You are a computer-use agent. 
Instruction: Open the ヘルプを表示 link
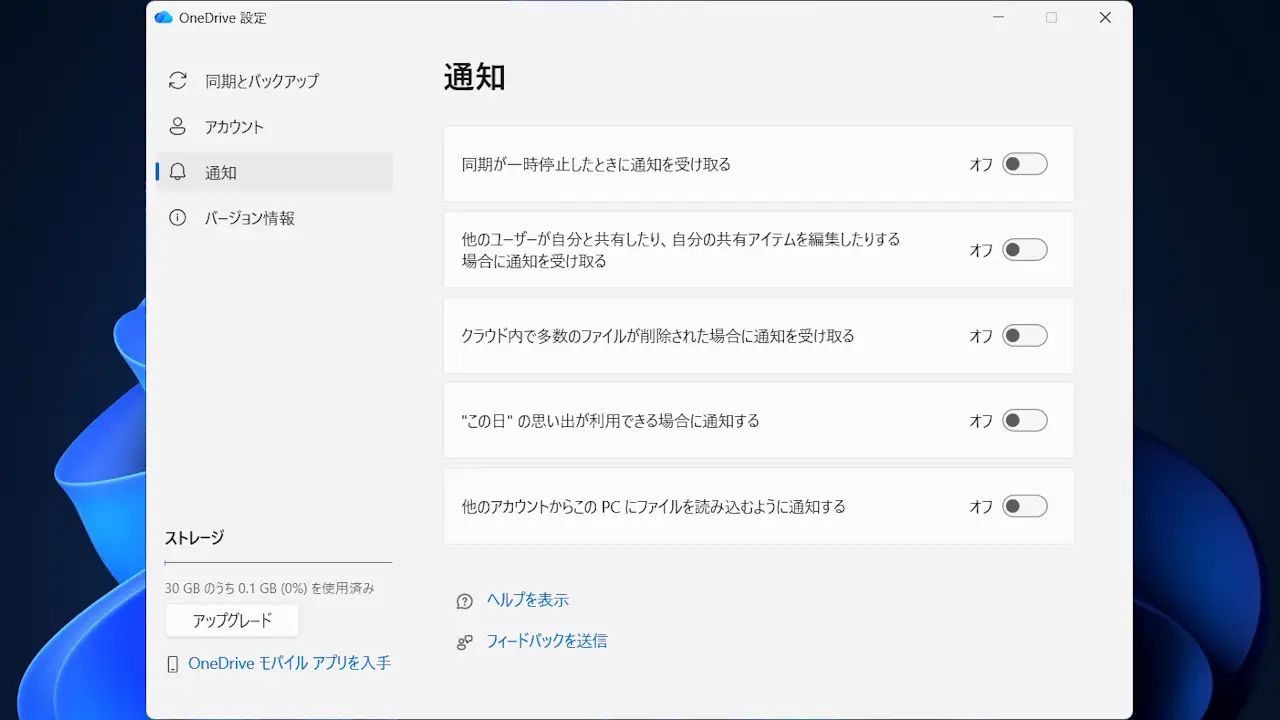click(527, 600)
